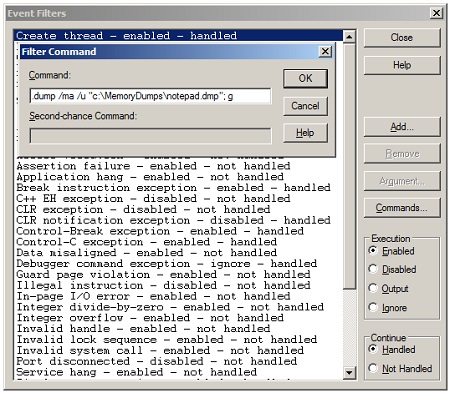Click the Remove button

[402, 154]
